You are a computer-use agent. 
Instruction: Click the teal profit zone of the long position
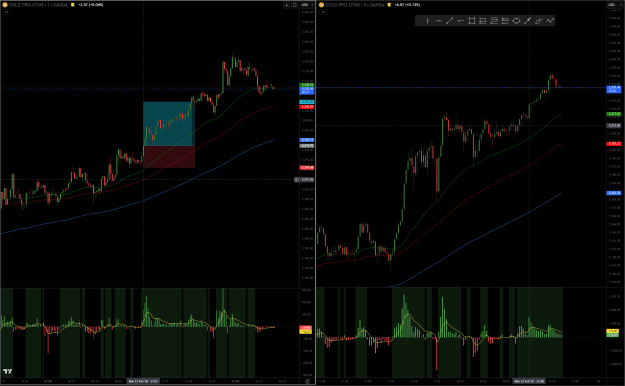point(169,124)
